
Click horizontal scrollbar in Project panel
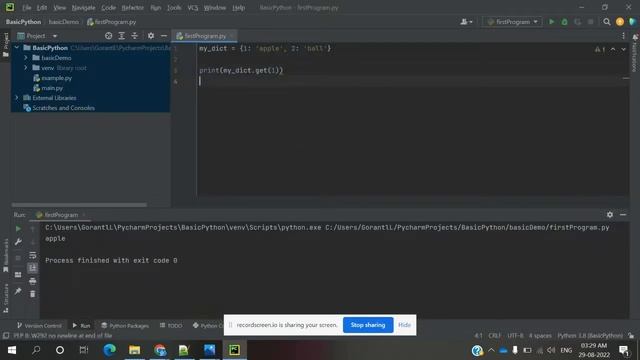tap(79, 205)
